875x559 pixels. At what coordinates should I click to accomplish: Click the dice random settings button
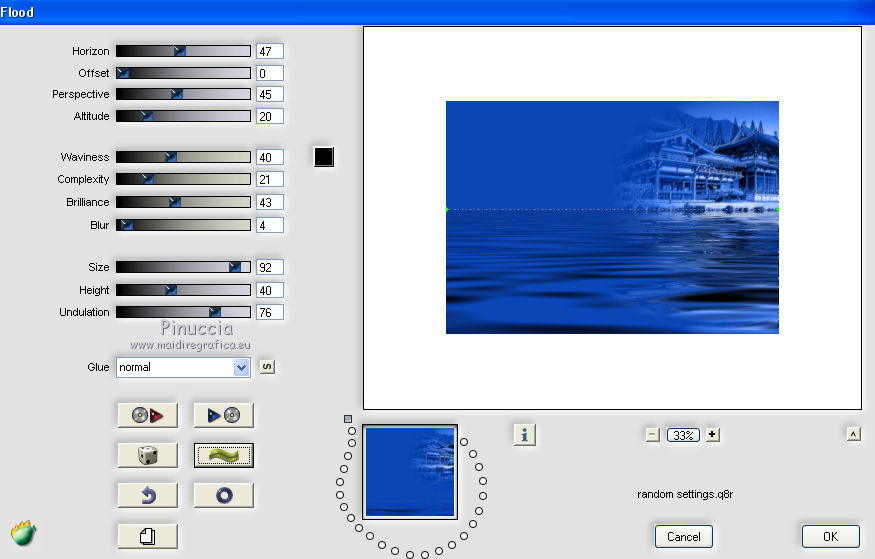point(147,455)
